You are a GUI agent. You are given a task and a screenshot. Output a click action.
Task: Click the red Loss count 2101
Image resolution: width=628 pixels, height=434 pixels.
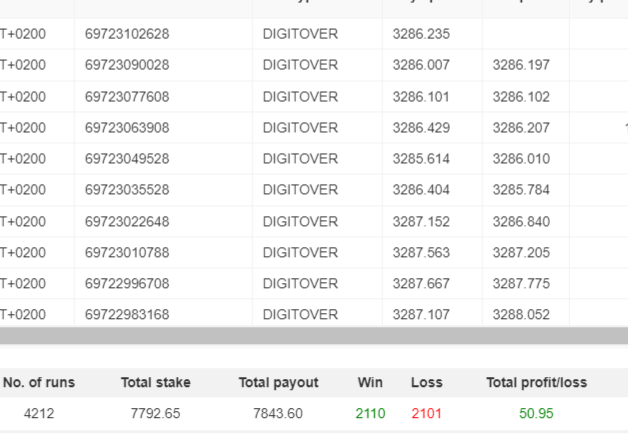[x=427, y=415]
